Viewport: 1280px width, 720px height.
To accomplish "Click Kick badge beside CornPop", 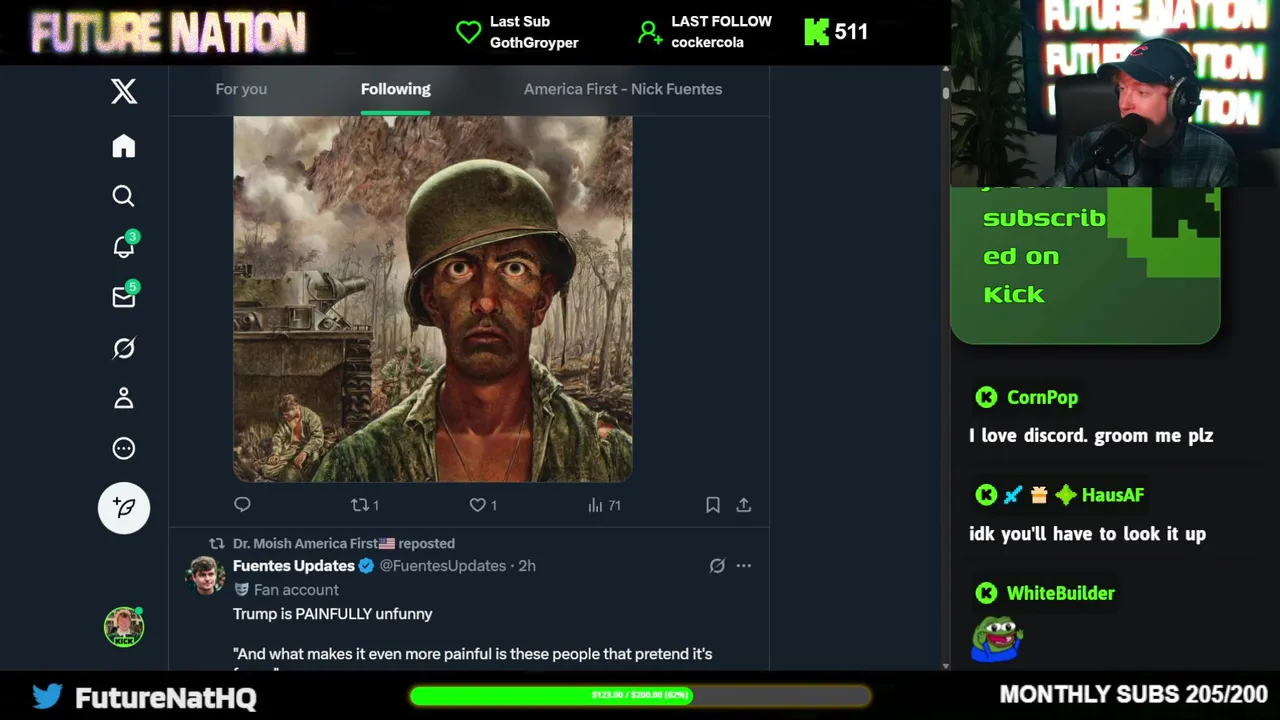I will [986, 397].
